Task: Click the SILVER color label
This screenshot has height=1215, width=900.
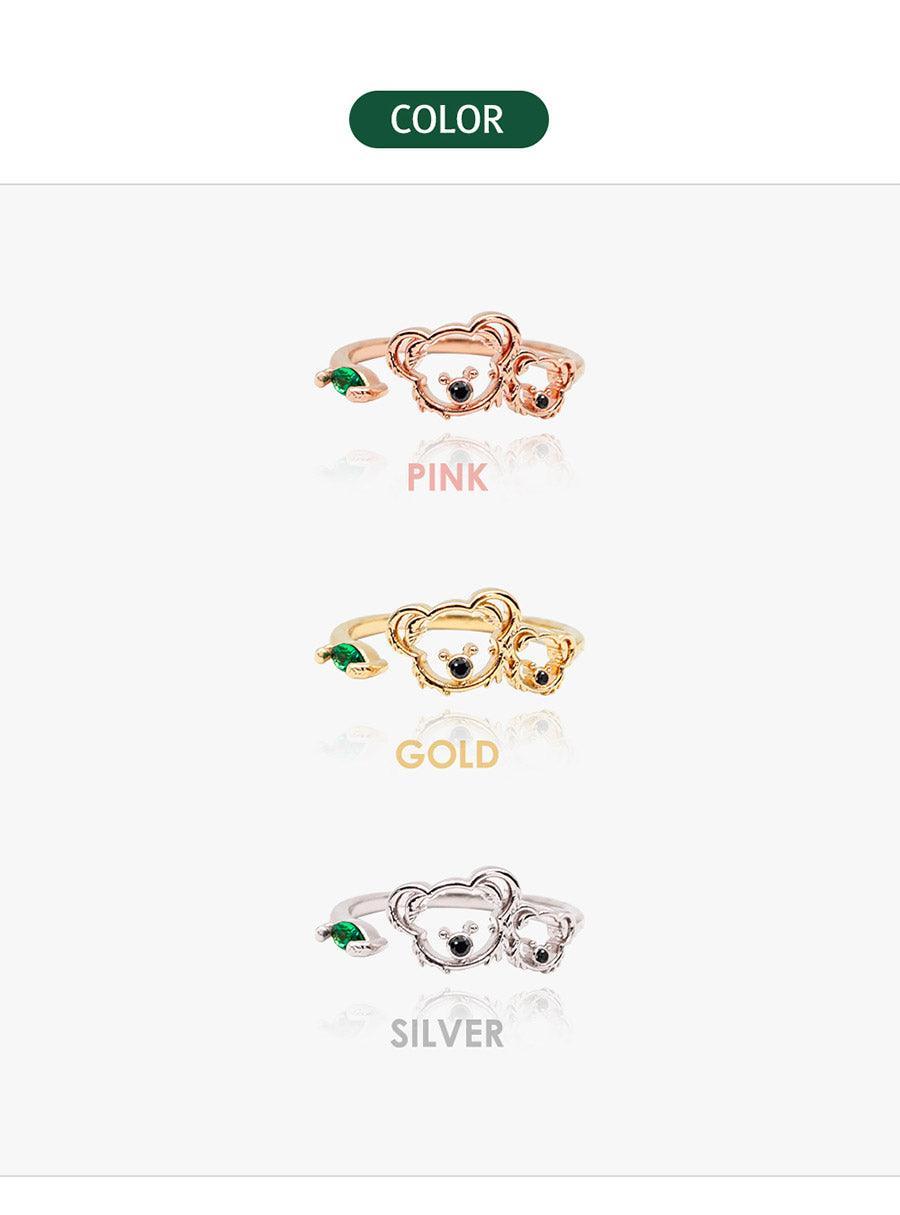Action: coord(447,1032)
